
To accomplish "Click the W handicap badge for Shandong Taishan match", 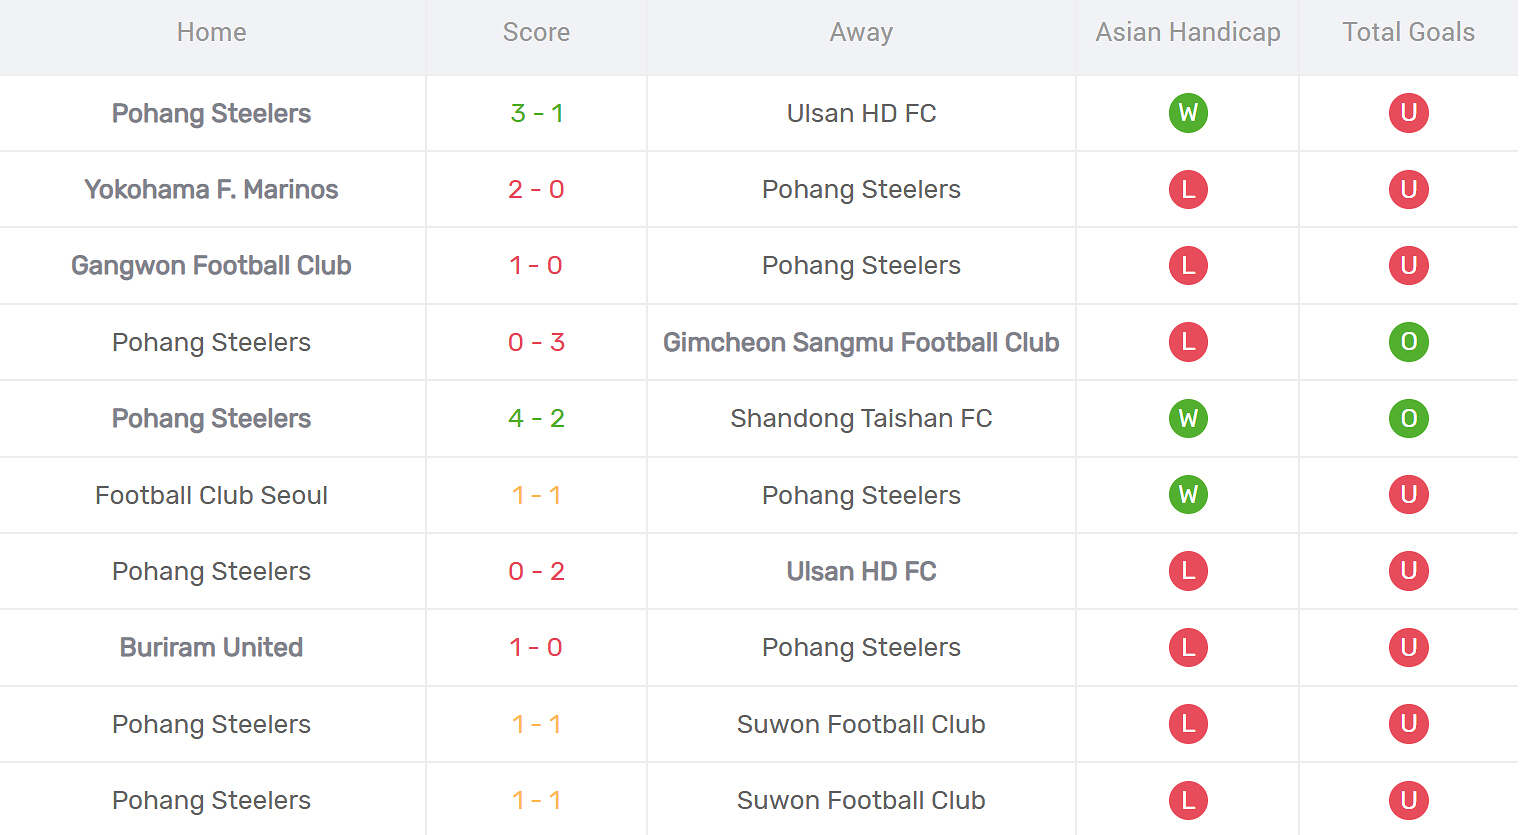I will [x=1188, y=418].
